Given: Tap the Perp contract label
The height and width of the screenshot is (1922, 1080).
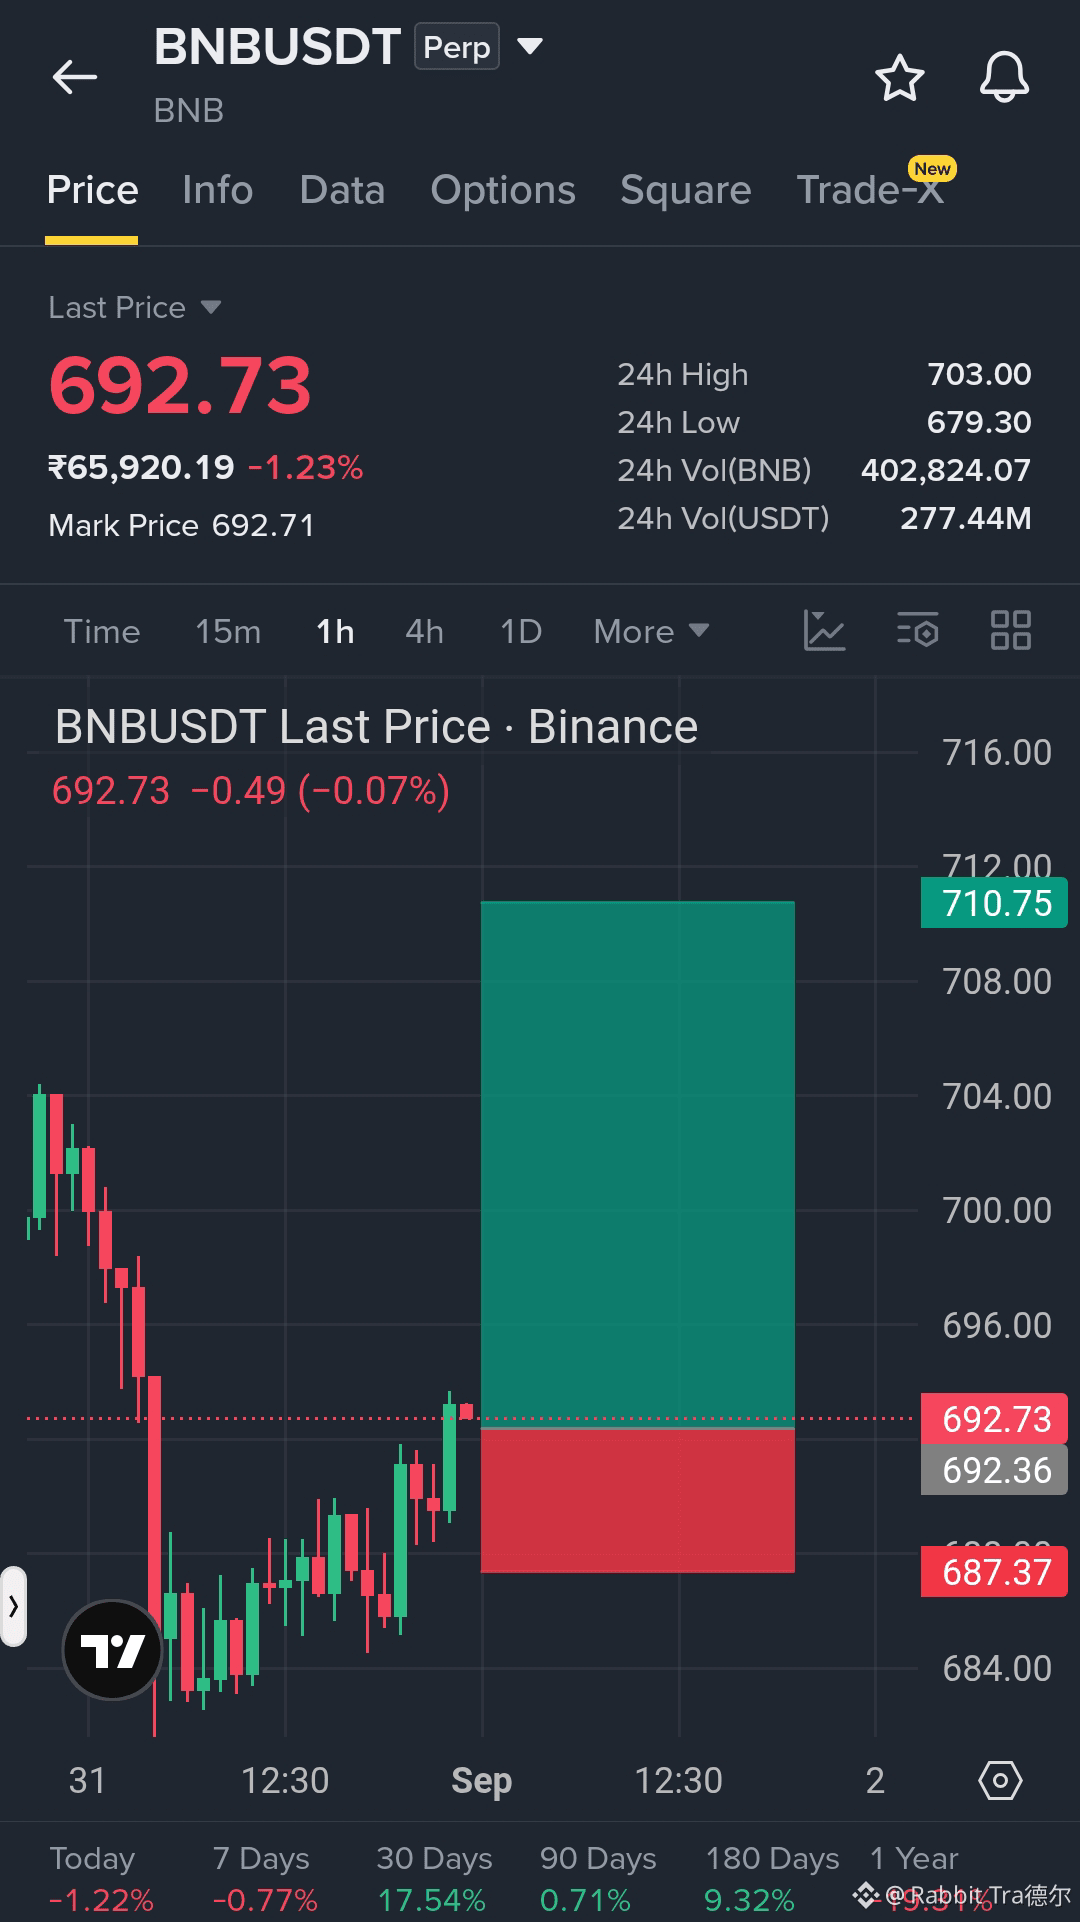Looking at the screenshot, I should coord(457,47).
